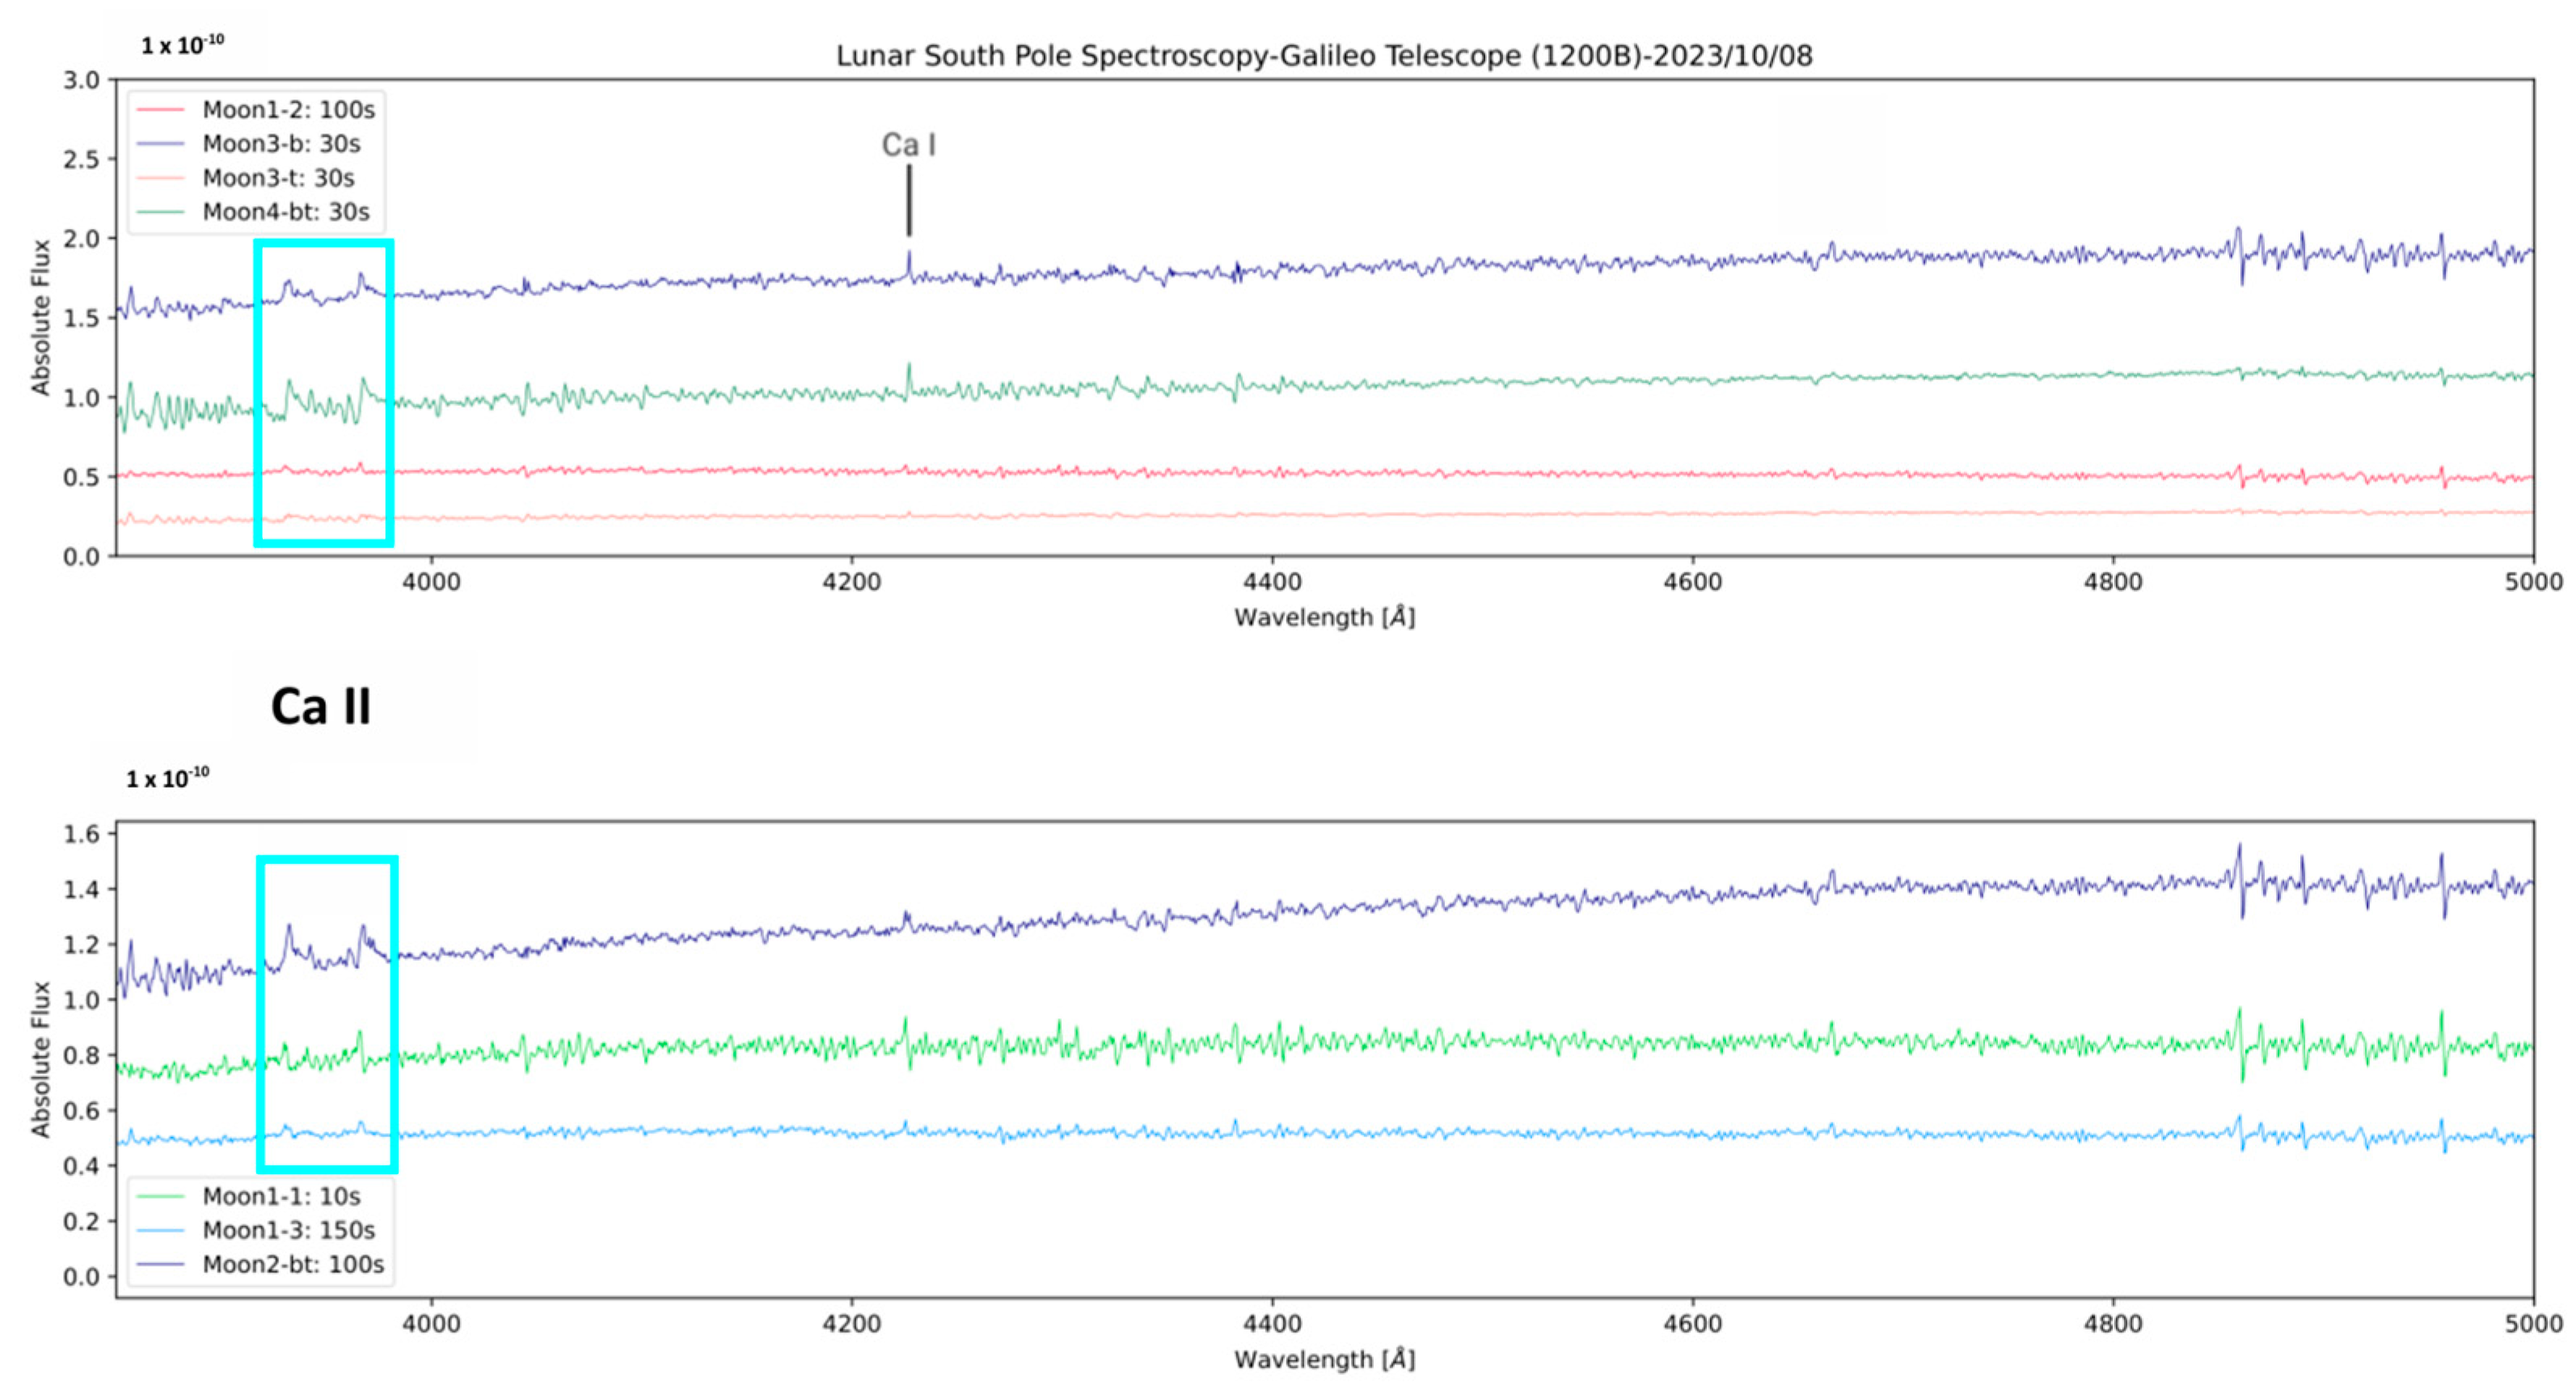Click the bold Ca II heading
Screen dimensions: 2576x1387
(x=321, y=706)
